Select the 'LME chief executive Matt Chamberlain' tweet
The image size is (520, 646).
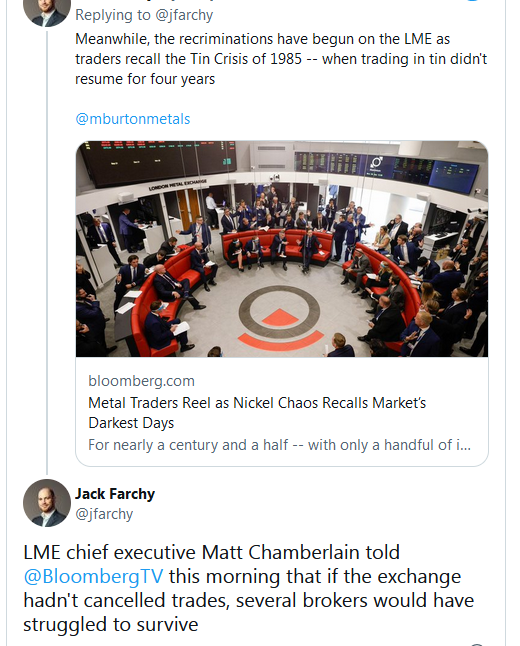(248, 588)
